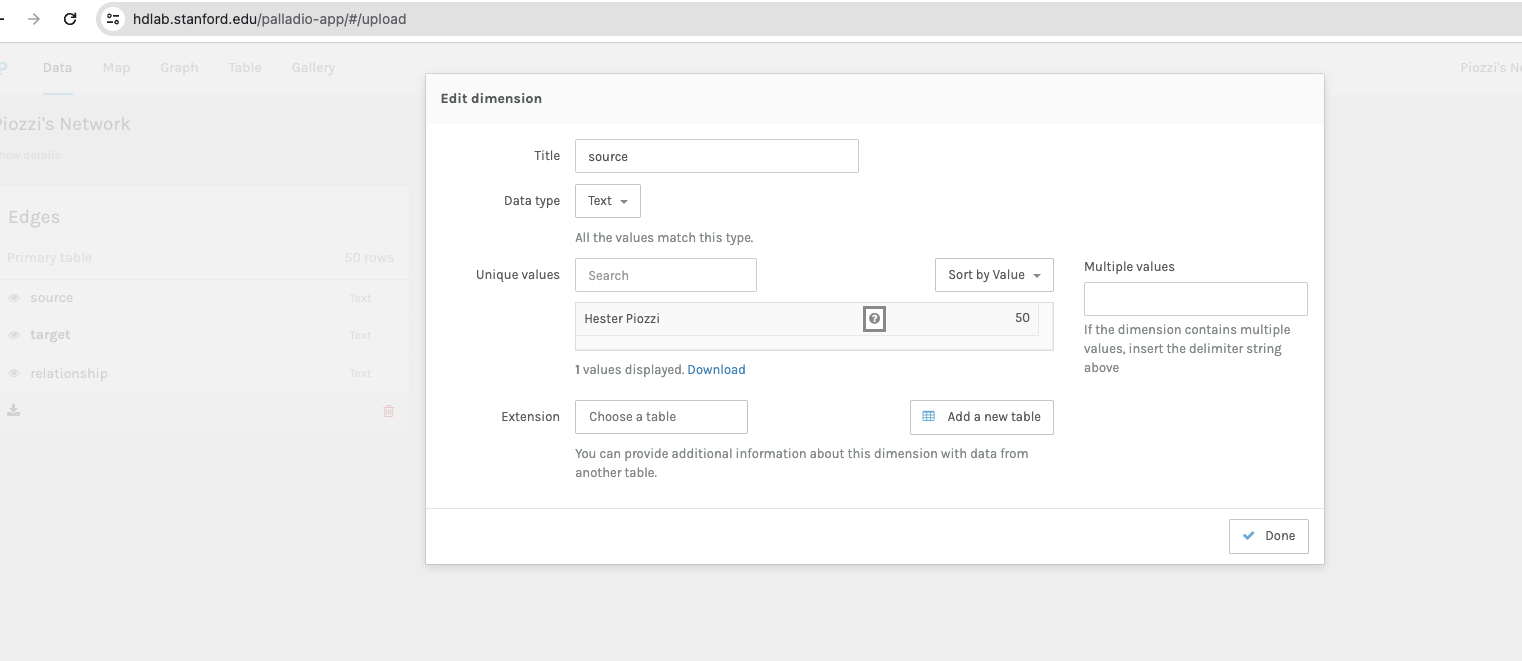Open the site information icon in the address bar

tap(113, 19)
